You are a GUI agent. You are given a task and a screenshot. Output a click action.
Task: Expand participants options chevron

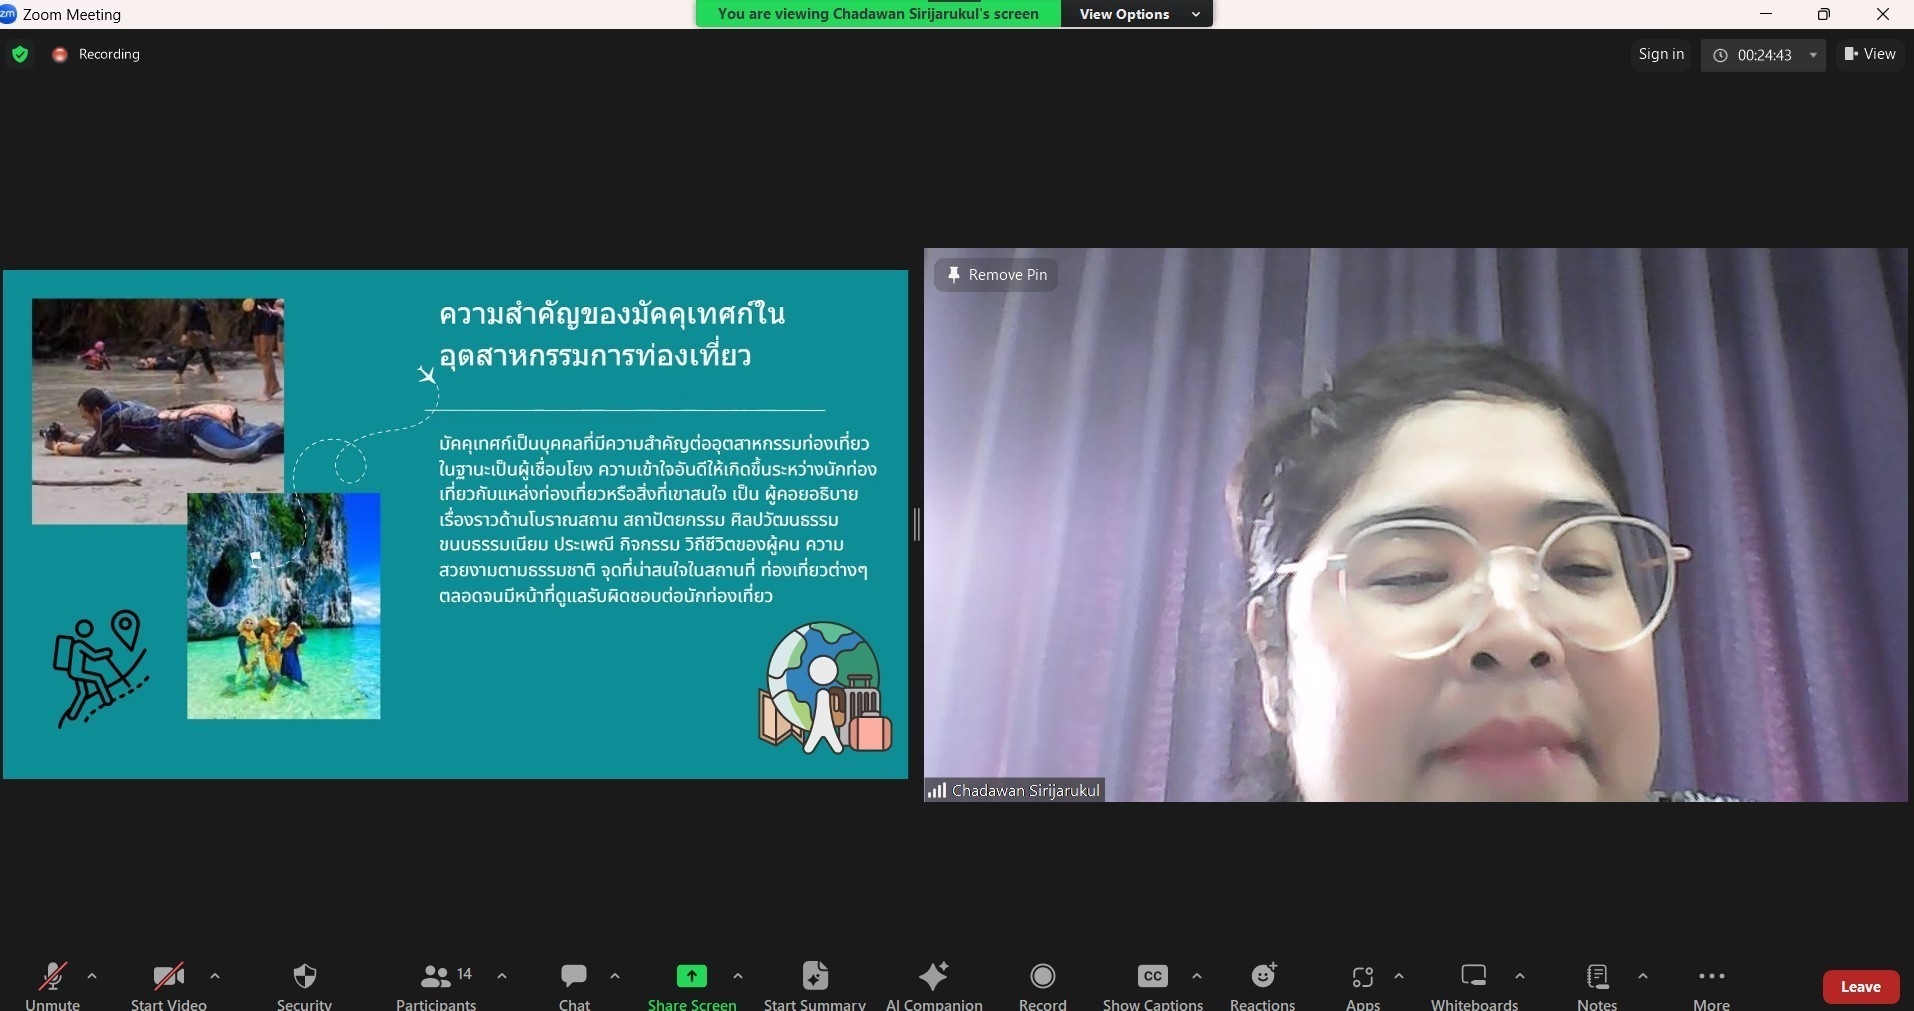(502, 976)
